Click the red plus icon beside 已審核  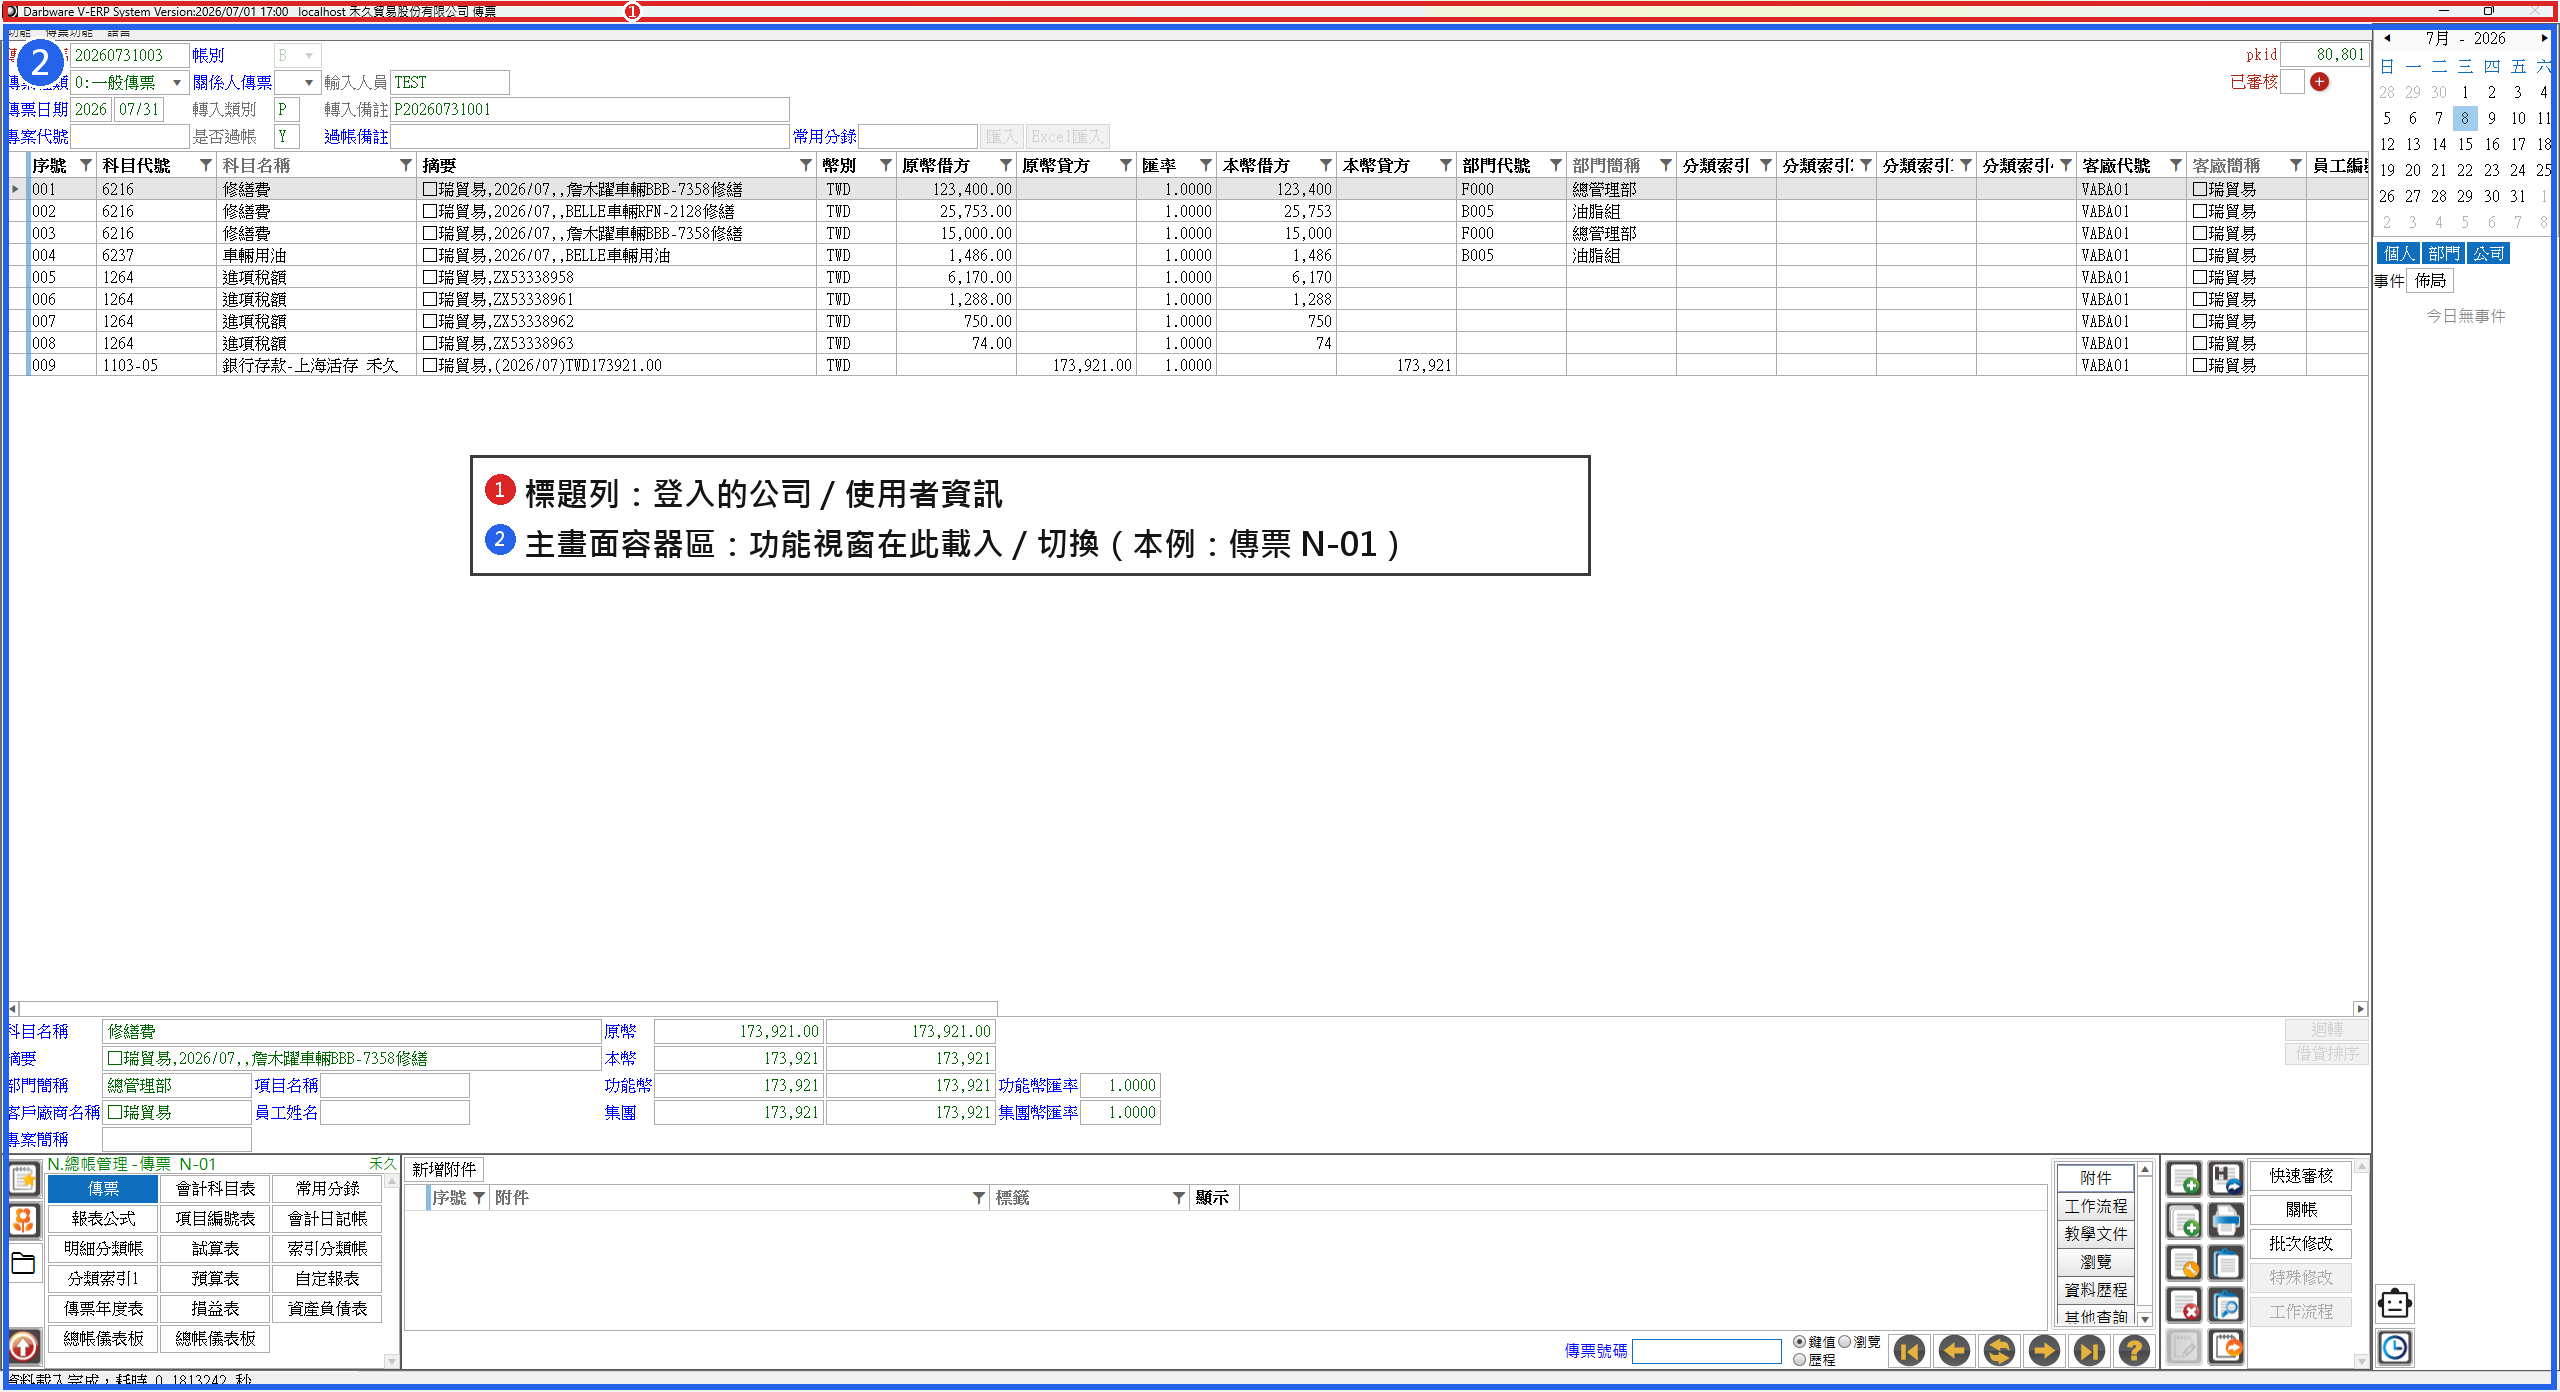click(2320, 82)
